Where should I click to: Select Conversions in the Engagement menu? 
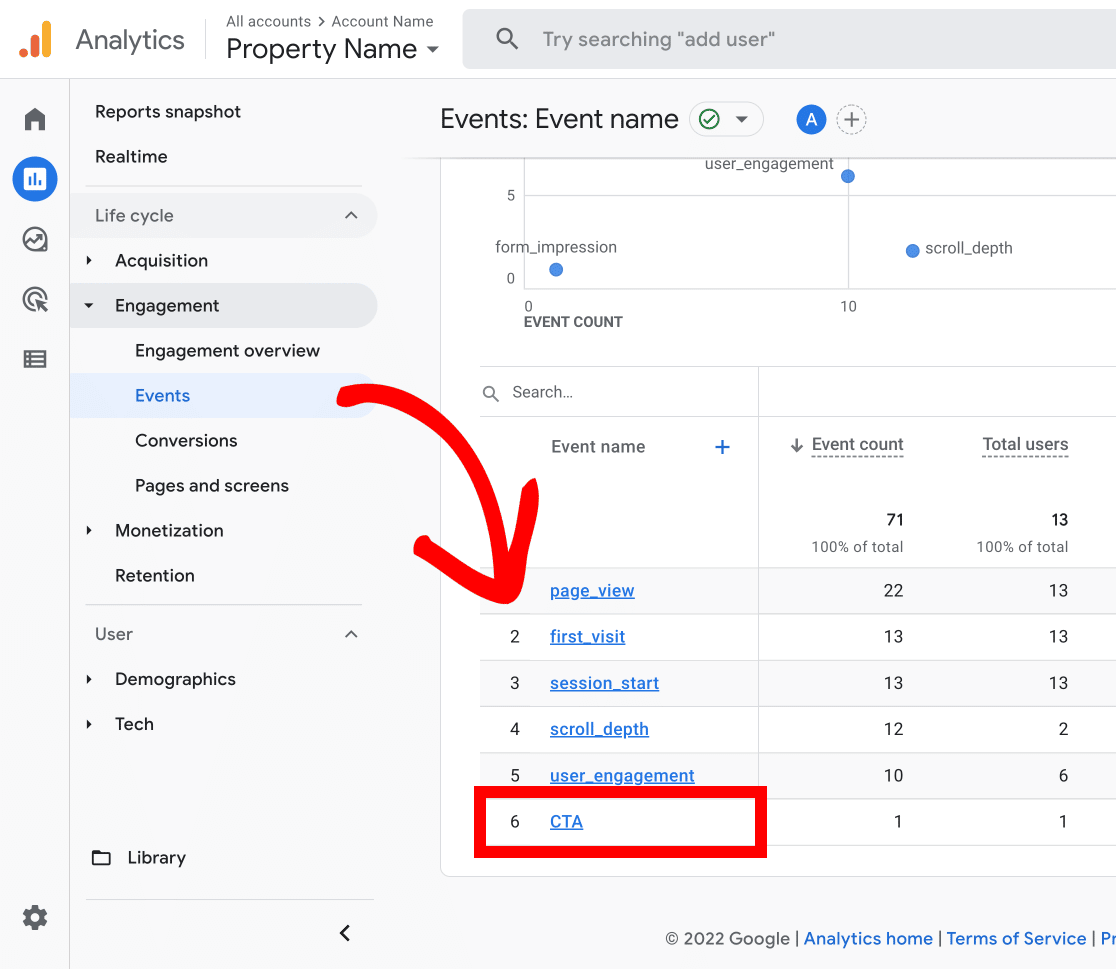186,441
